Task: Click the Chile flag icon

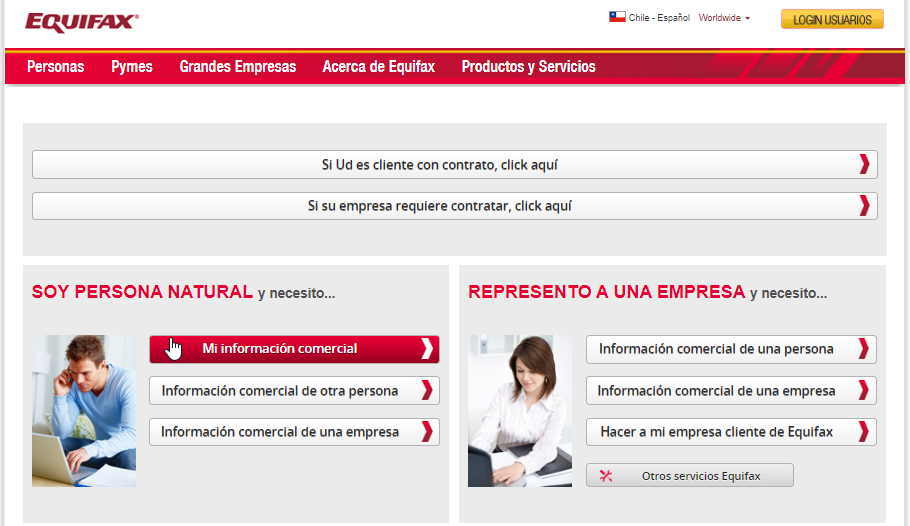Action: (617, 17)
